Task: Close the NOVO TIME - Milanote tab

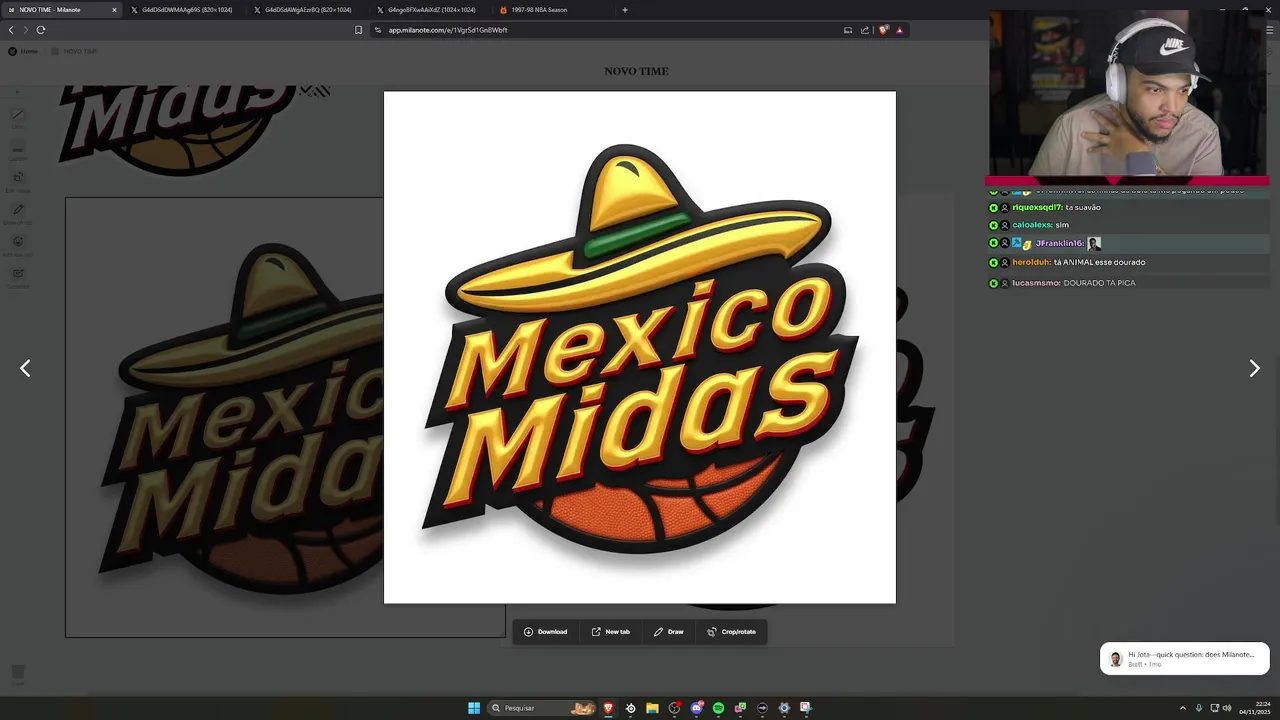Action: (114, 10)
